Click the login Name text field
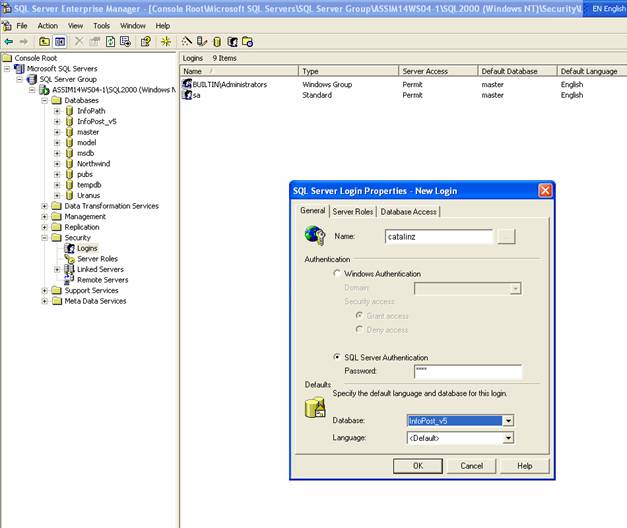Image resolution: width=627 pixels, height=528 pixels. point(439,237)
